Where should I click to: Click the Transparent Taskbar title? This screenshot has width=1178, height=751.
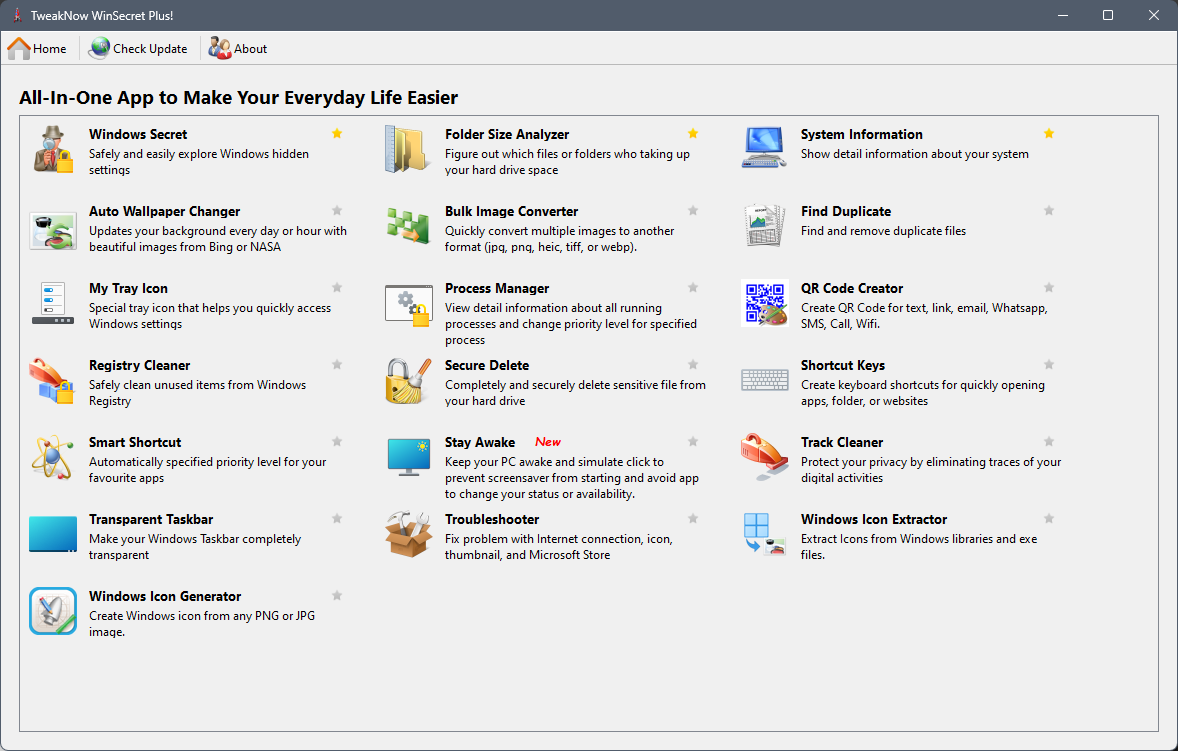(150, 519)
